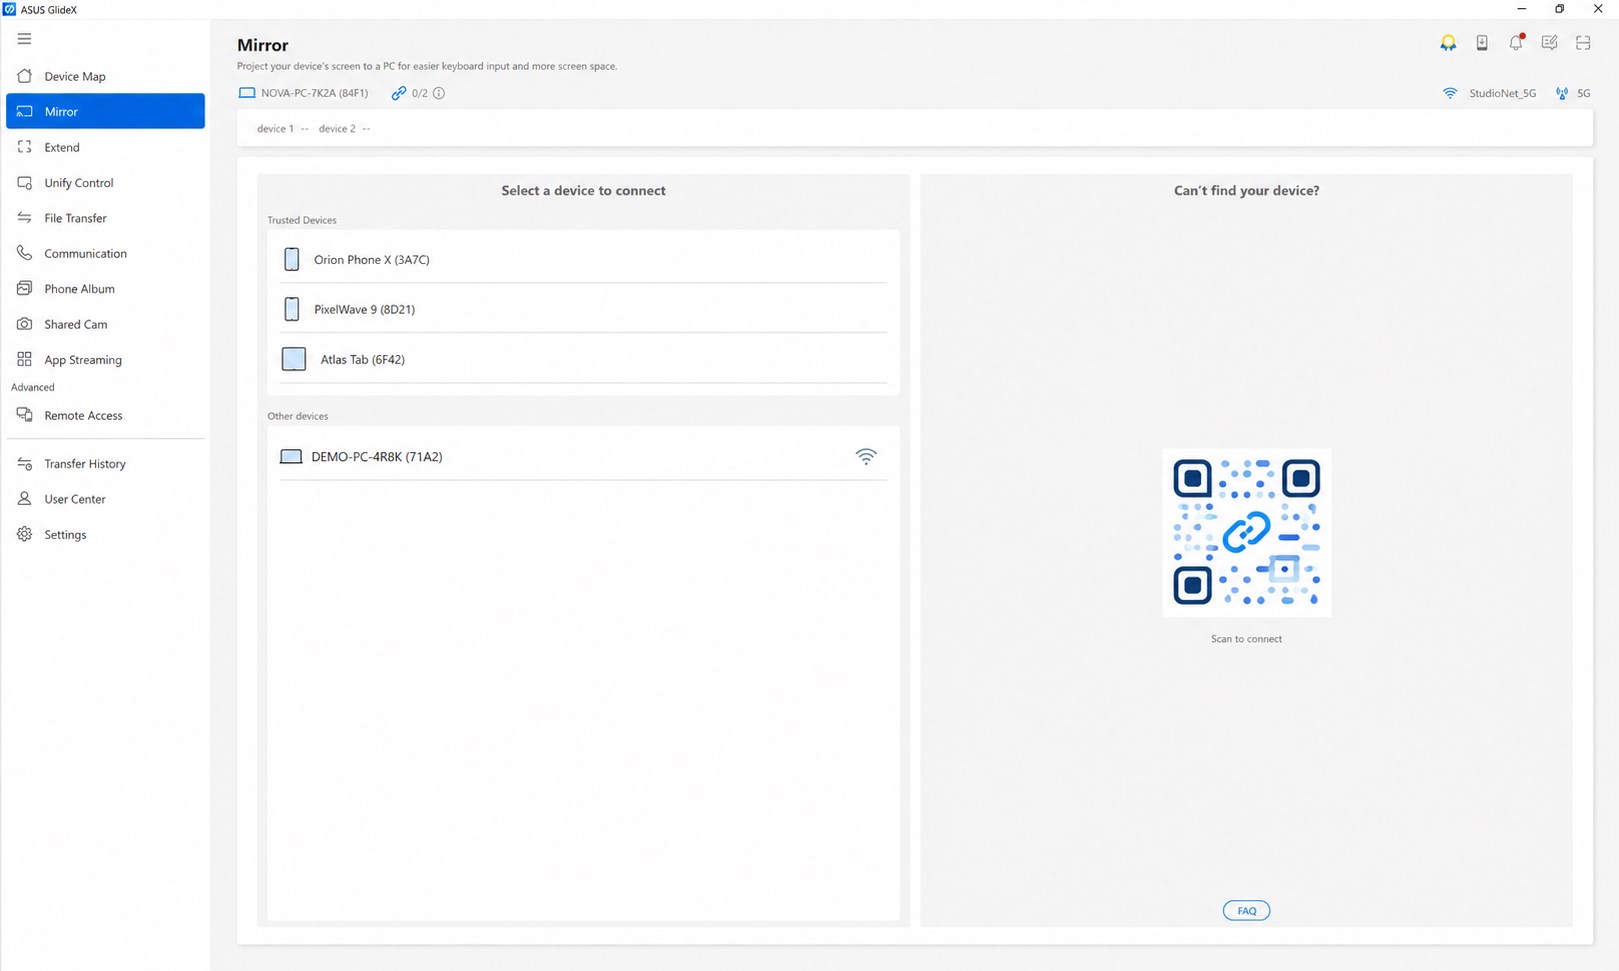Screen dimensions: 1619x971
Task: Click the cellular tower icon beside 5G
Action: point(1562,93)
